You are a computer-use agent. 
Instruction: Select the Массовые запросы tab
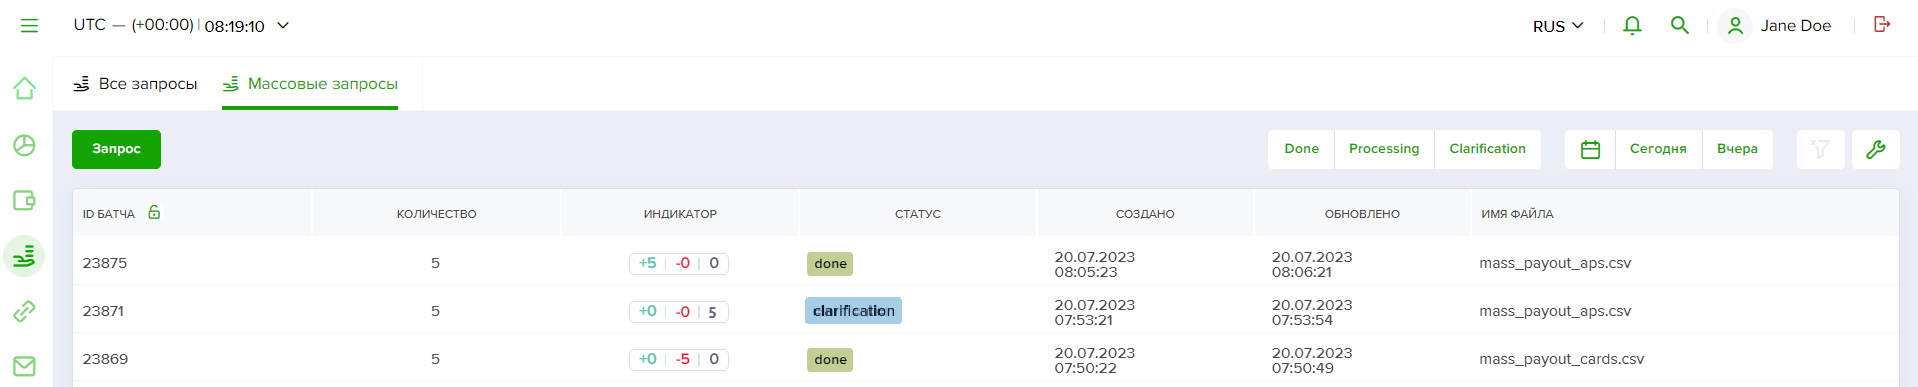(x=310, y=84)
